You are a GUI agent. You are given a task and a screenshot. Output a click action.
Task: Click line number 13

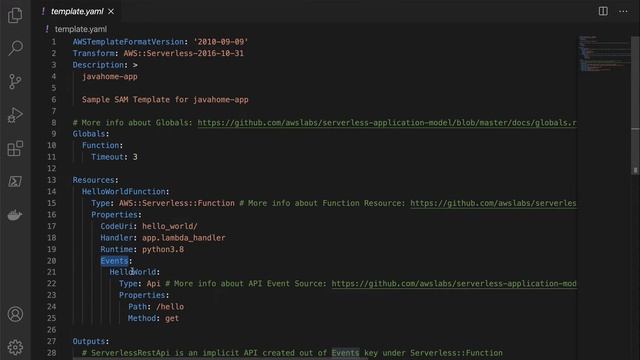(51, 180)
